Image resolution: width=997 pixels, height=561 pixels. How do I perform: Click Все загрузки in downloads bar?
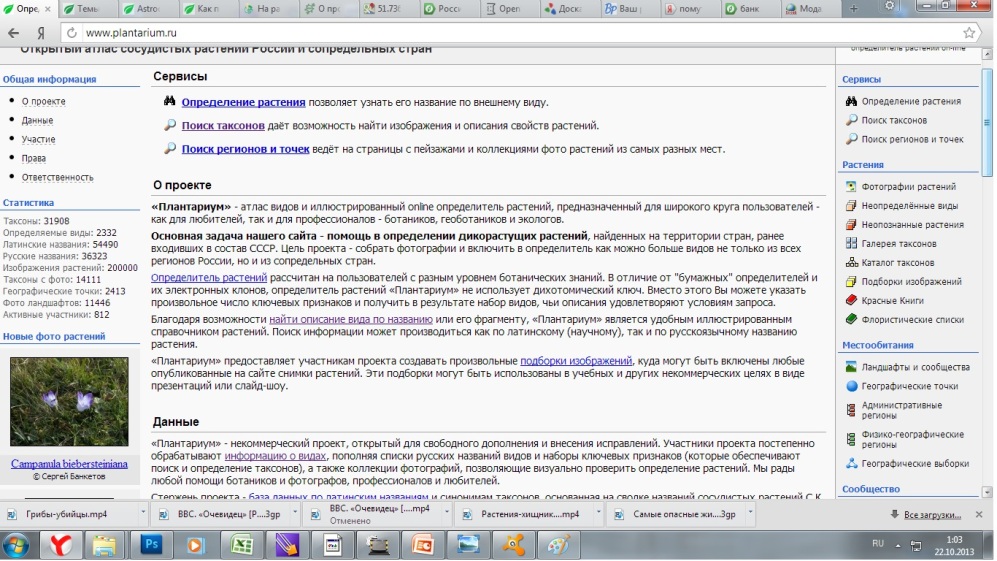(932, 514)
